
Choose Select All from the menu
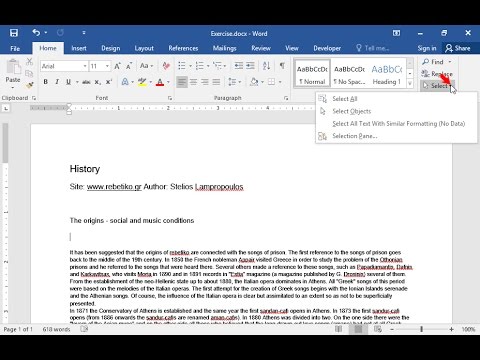(396, 99)
